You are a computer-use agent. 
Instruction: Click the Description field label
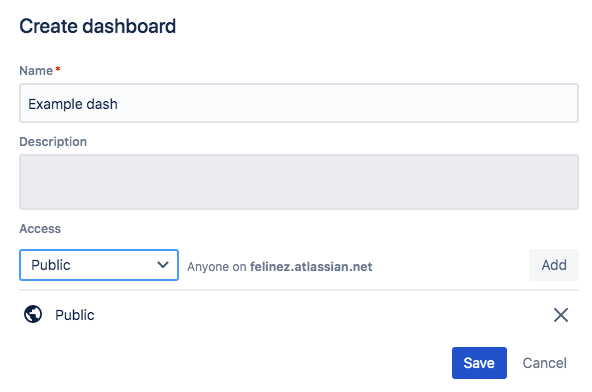53,142
